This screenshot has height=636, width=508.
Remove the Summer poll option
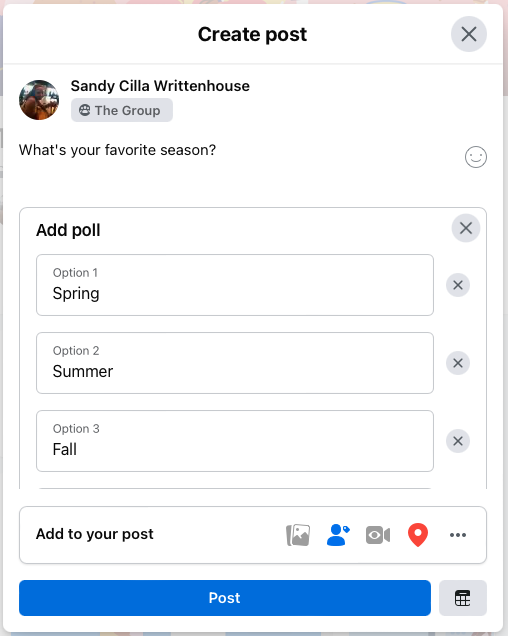click(x=458, y=363)
